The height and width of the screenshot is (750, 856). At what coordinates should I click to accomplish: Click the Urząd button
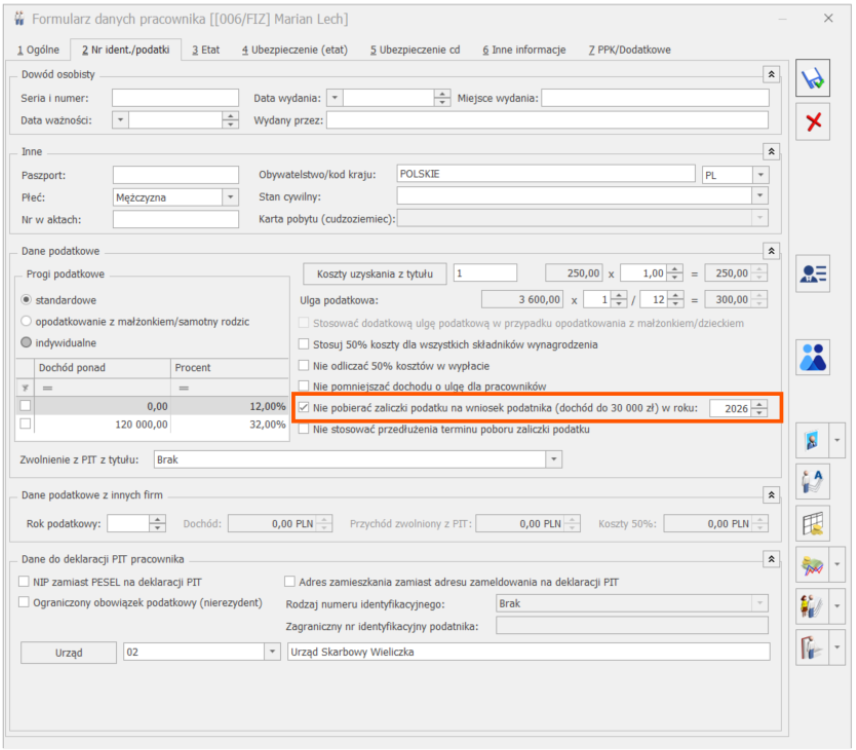coord(69,652)
